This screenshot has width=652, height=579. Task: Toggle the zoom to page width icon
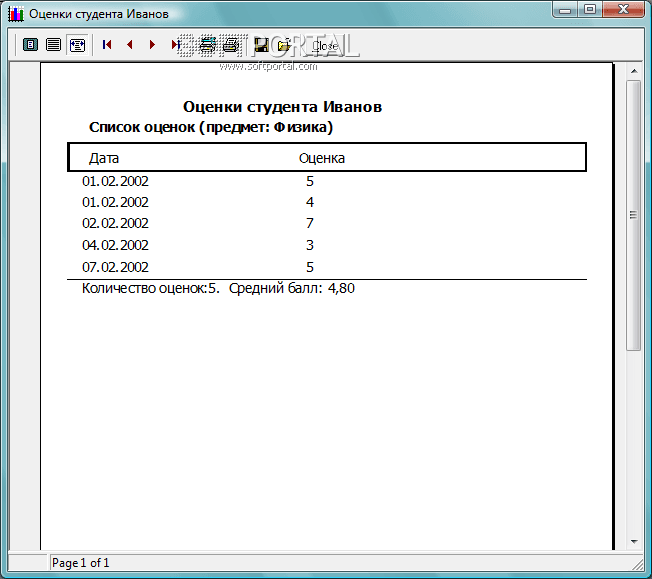click(77, 45)
